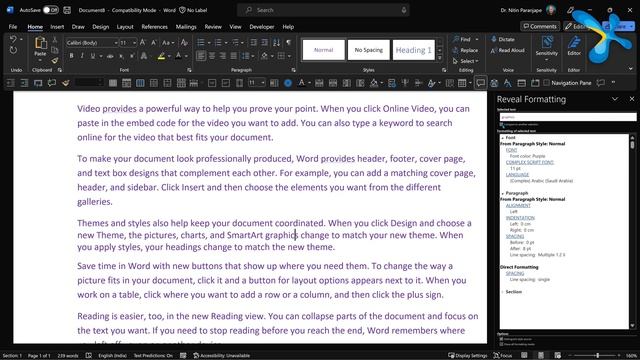Click the Search box in title bar
The height and width of the screenshot is (360, 640).
pos(323,10)
